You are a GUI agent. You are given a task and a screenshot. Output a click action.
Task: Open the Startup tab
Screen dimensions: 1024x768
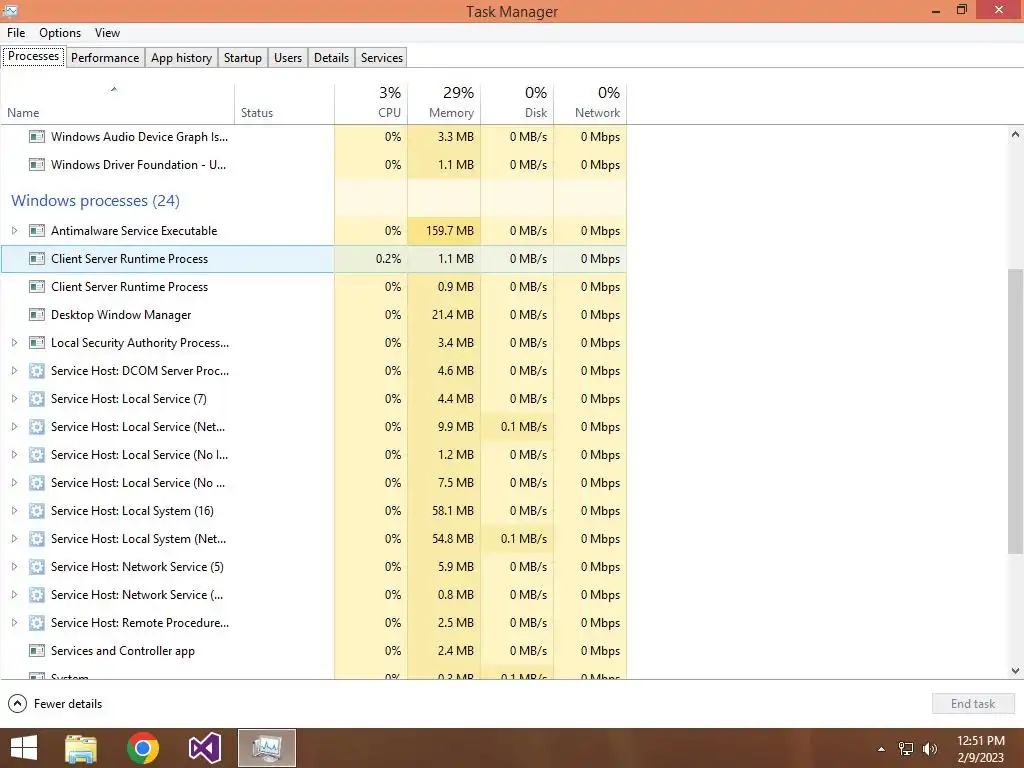point(243,57)
